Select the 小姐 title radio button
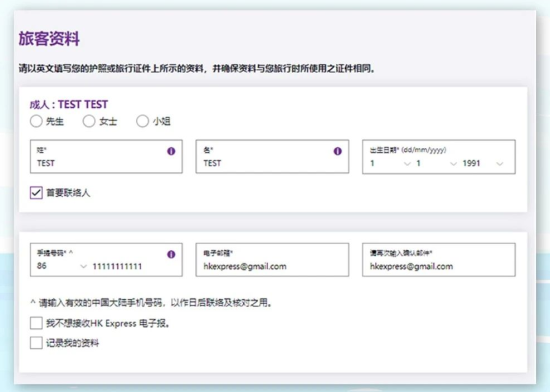 [142, 121]
